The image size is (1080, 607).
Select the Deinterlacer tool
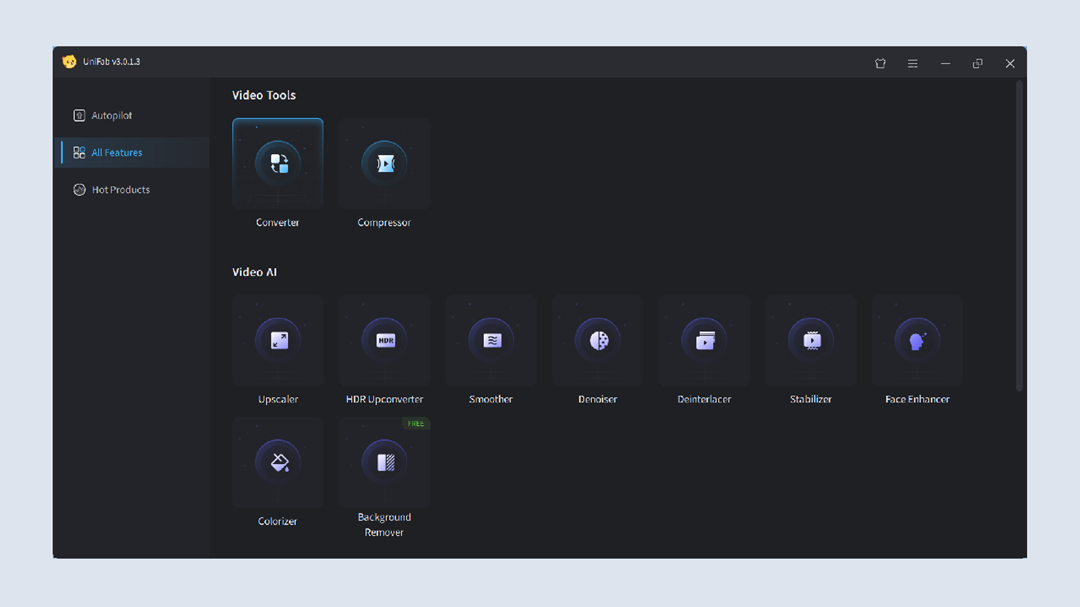click(704, 340)
